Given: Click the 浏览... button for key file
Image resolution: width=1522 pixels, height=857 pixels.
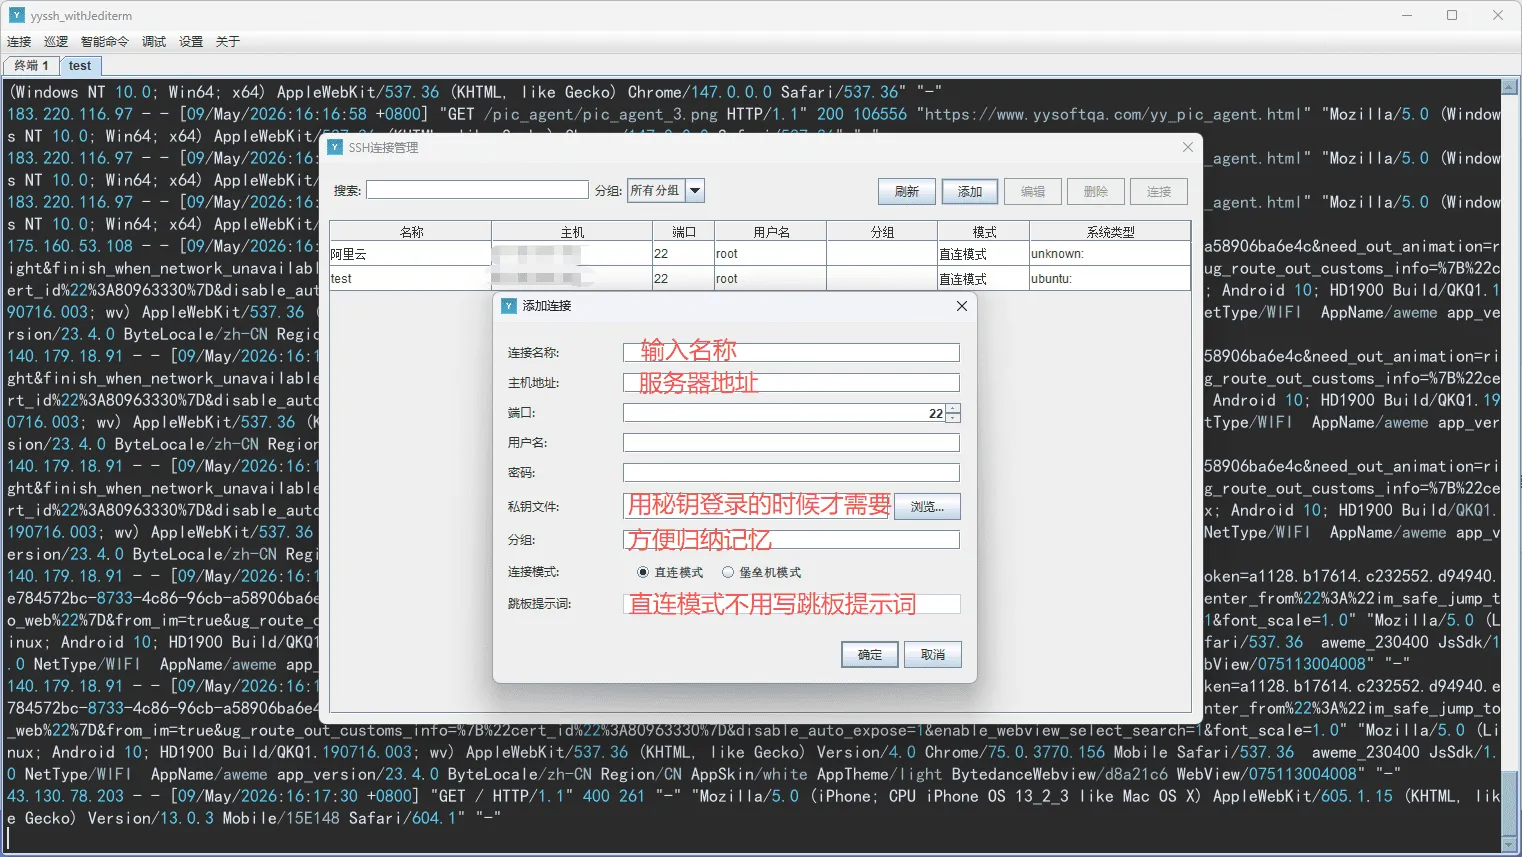Looking at the screenshot, I should pyautogui.click(x=927, y=507).
